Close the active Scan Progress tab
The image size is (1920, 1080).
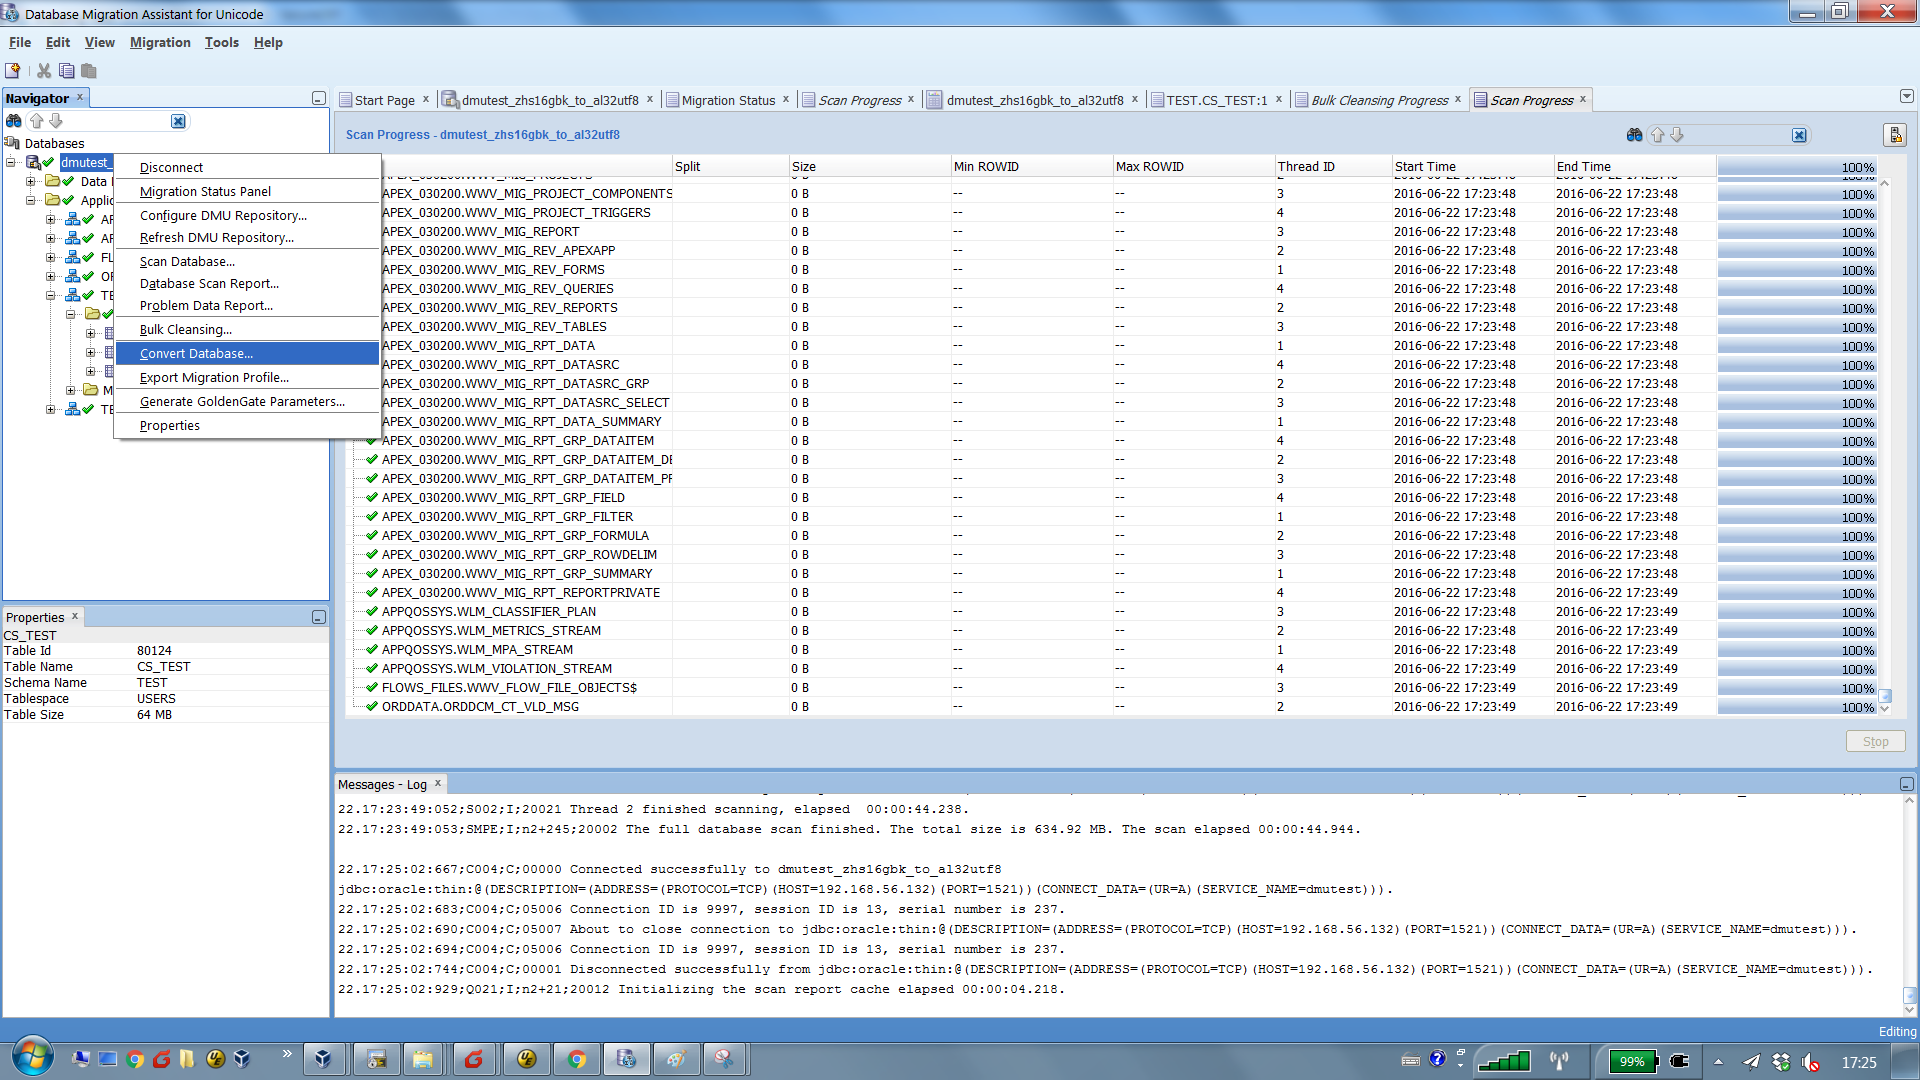pos(1583,99)
